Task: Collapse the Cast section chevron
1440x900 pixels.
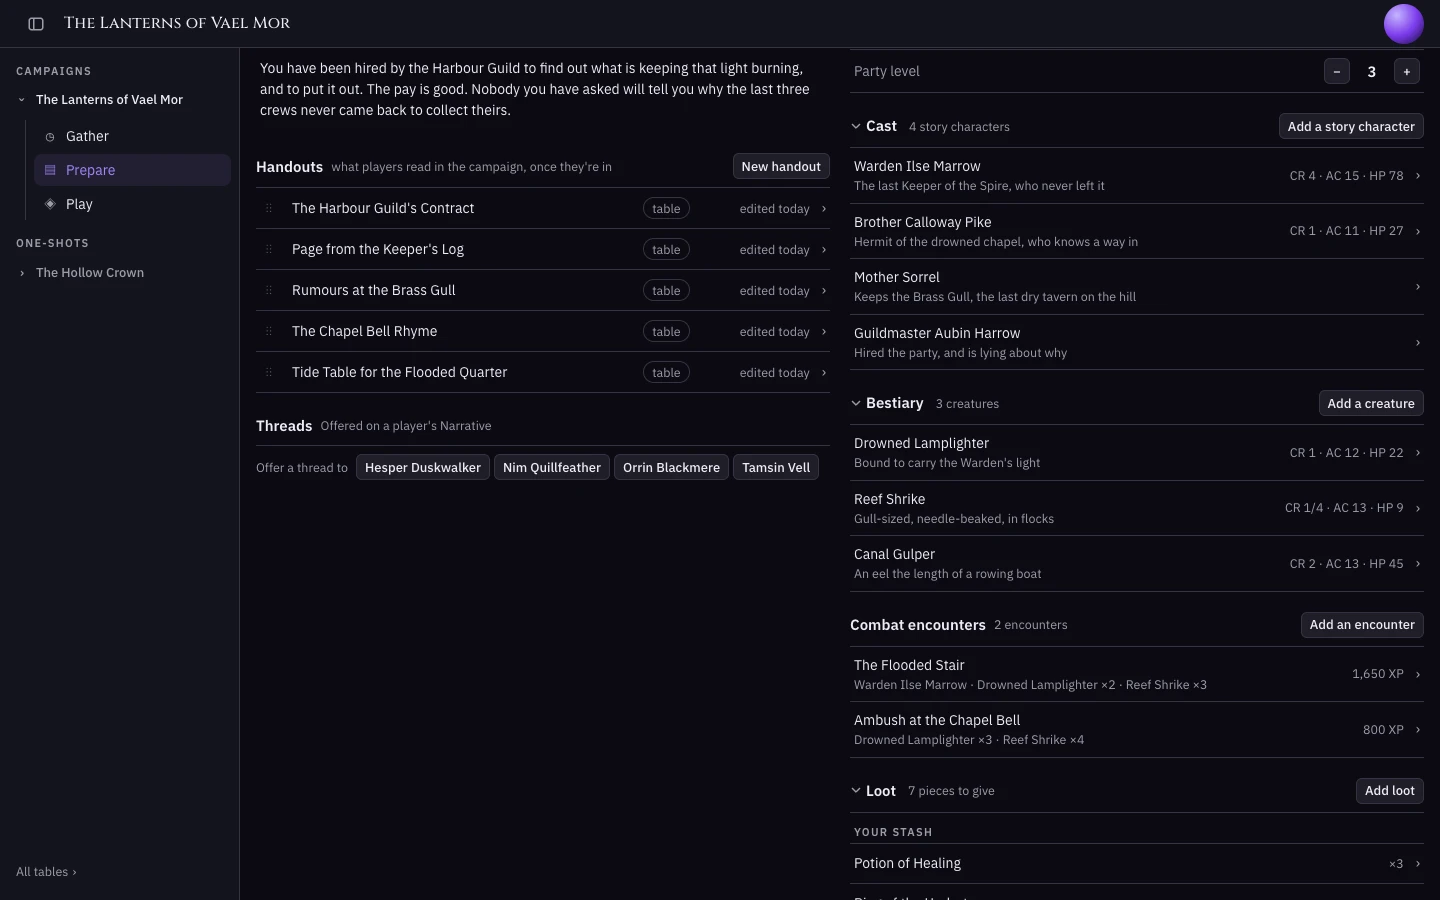Action: tap(856, 126)
